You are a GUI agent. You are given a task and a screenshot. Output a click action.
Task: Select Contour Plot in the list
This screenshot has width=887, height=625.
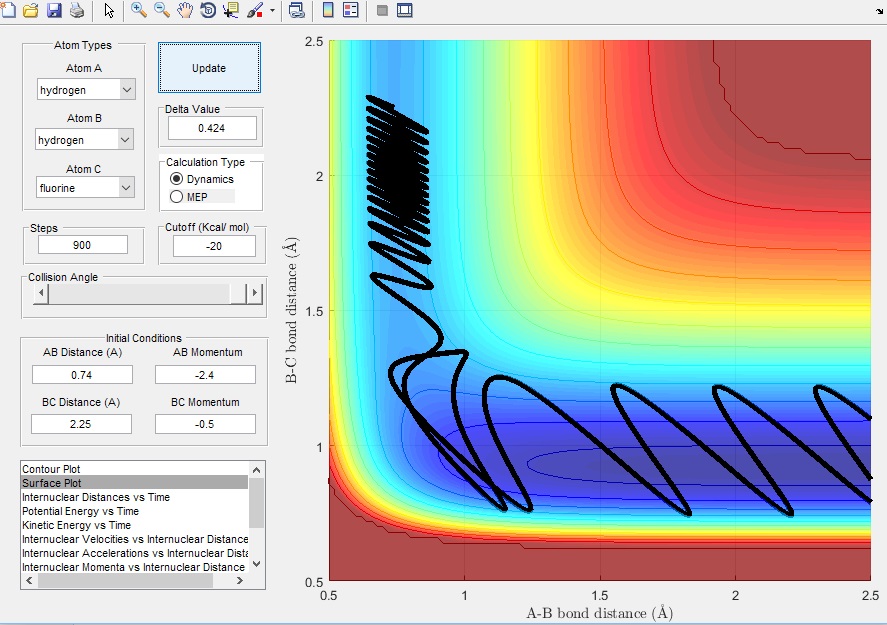[x=135, y=469]
